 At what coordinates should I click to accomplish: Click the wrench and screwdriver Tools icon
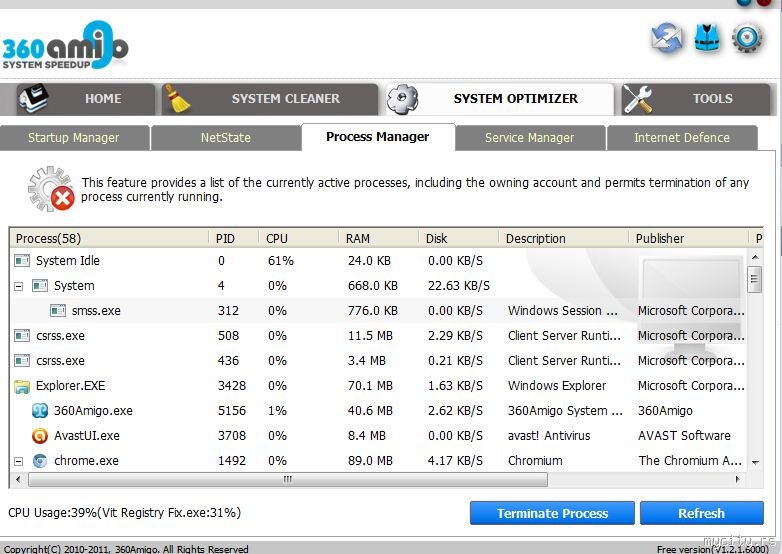click(638, 99)
